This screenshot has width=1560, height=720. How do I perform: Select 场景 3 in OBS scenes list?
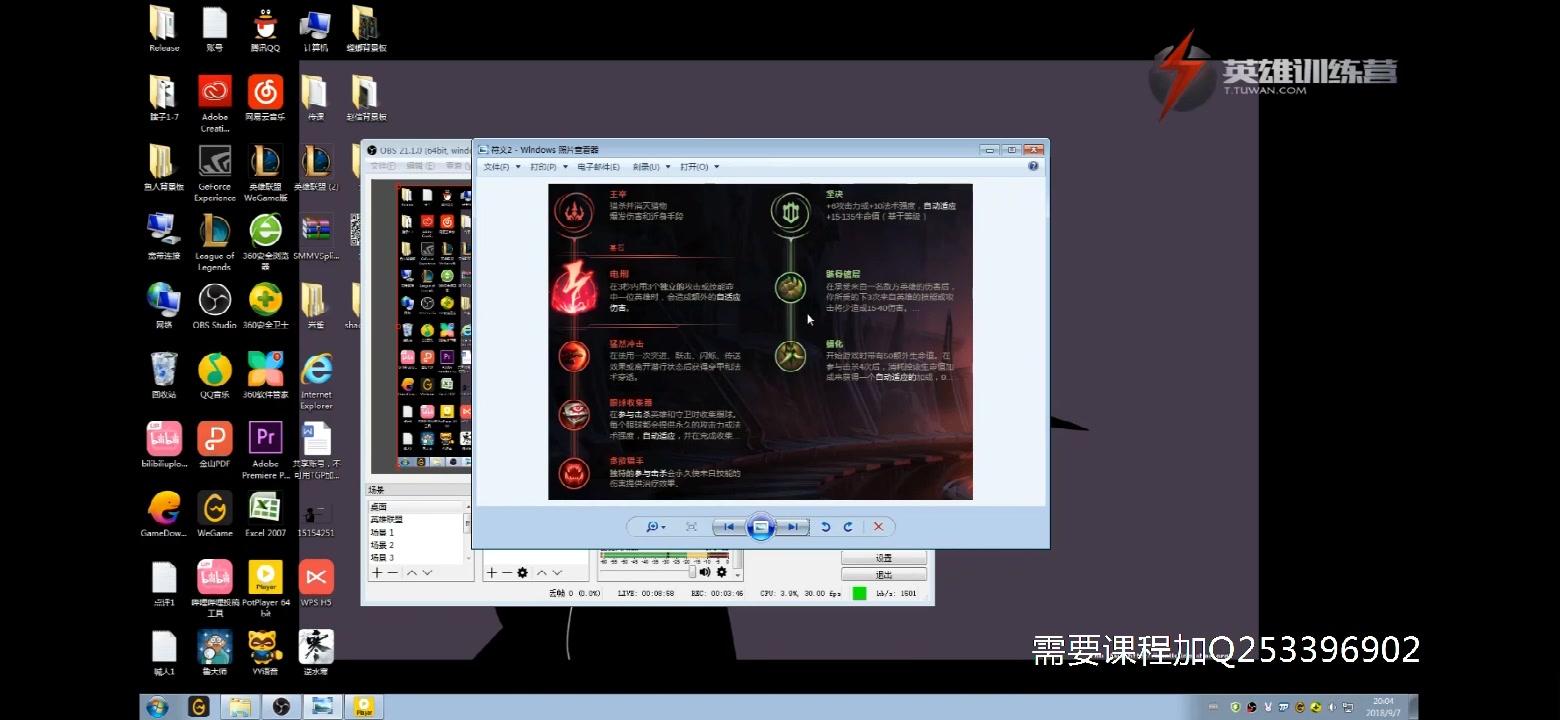pos(415,558)
